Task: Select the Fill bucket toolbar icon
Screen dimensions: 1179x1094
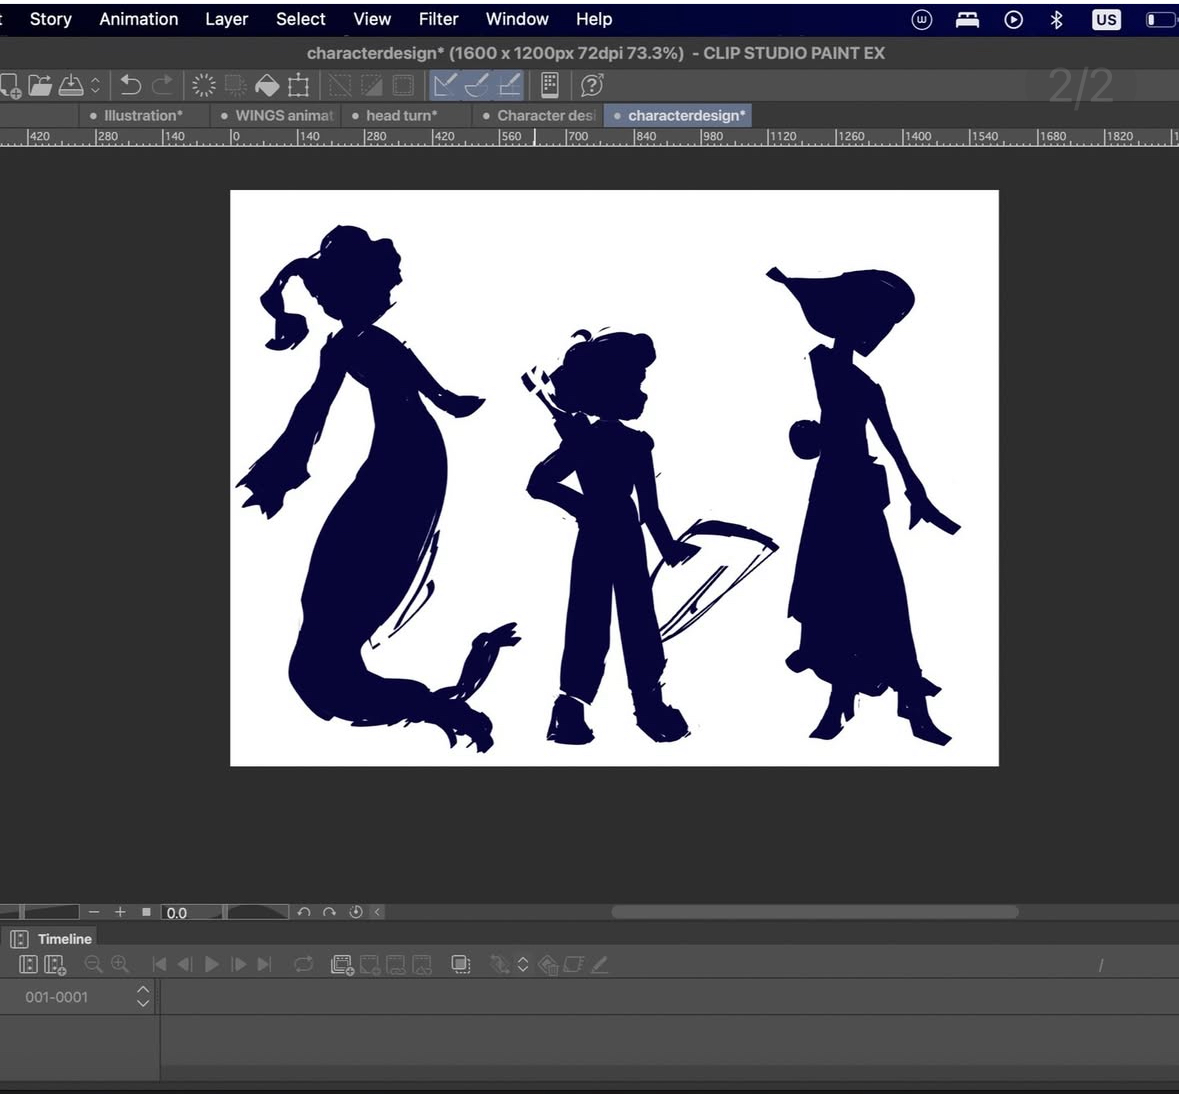Action: (x=267, y=86)
